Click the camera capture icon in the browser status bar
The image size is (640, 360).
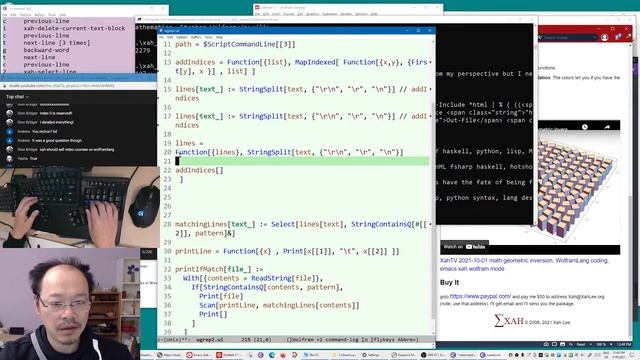546,344
